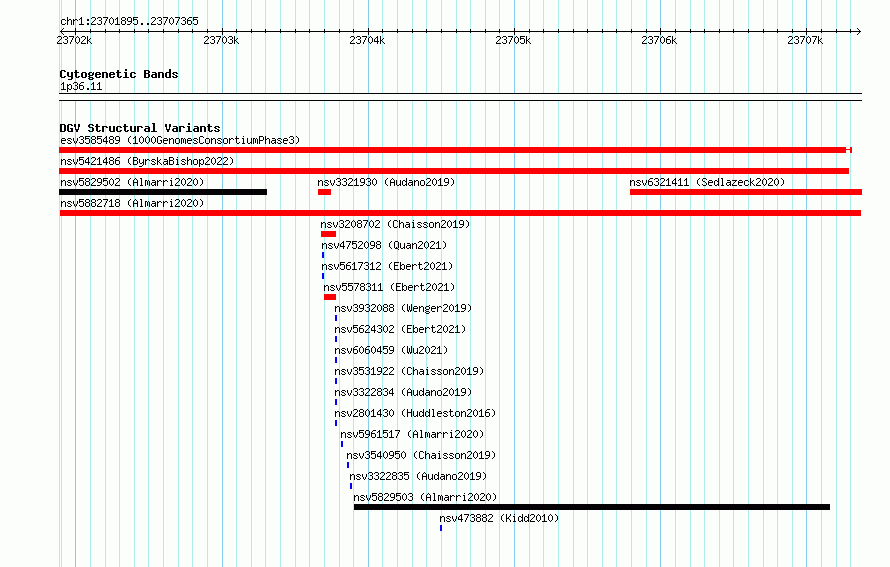This screenshot has height=567, width=890.
Task: Click blue marker under nsv3322834
Action: (335, 402)
